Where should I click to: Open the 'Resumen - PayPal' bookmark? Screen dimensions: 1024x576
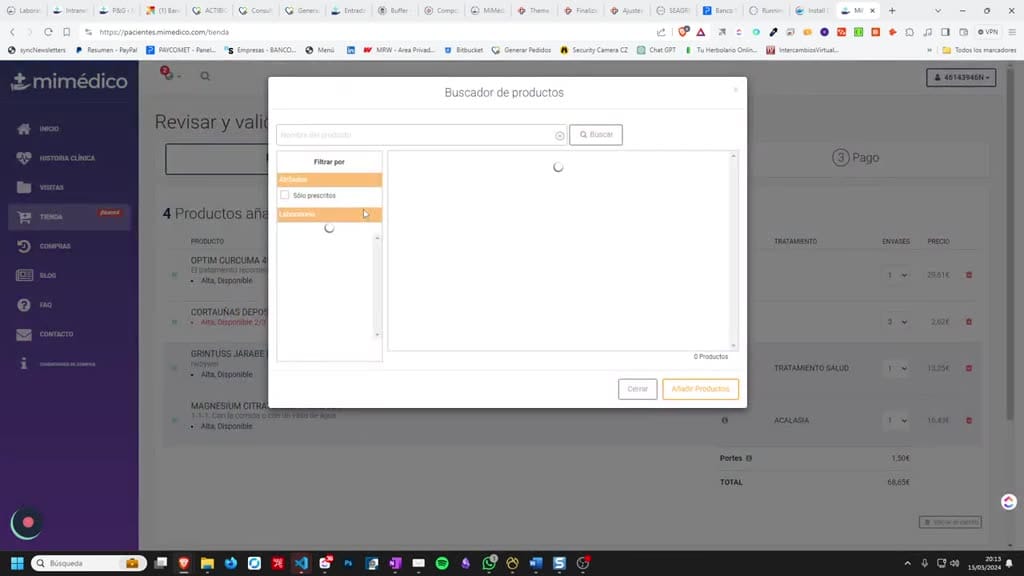click(x=106, y=50)
